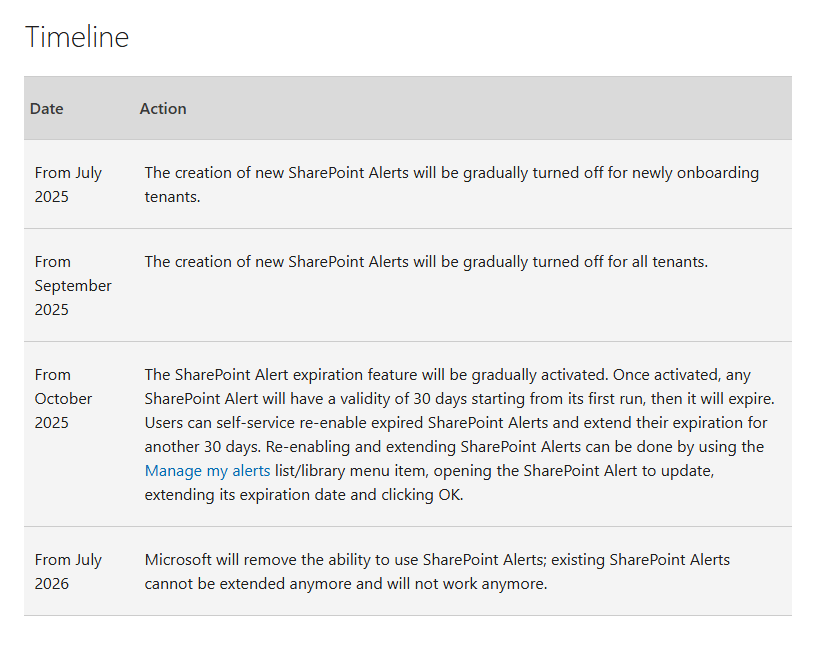Select the From July 2025 date cell
This screenshot has width=816, height=659.
point(68,185)
